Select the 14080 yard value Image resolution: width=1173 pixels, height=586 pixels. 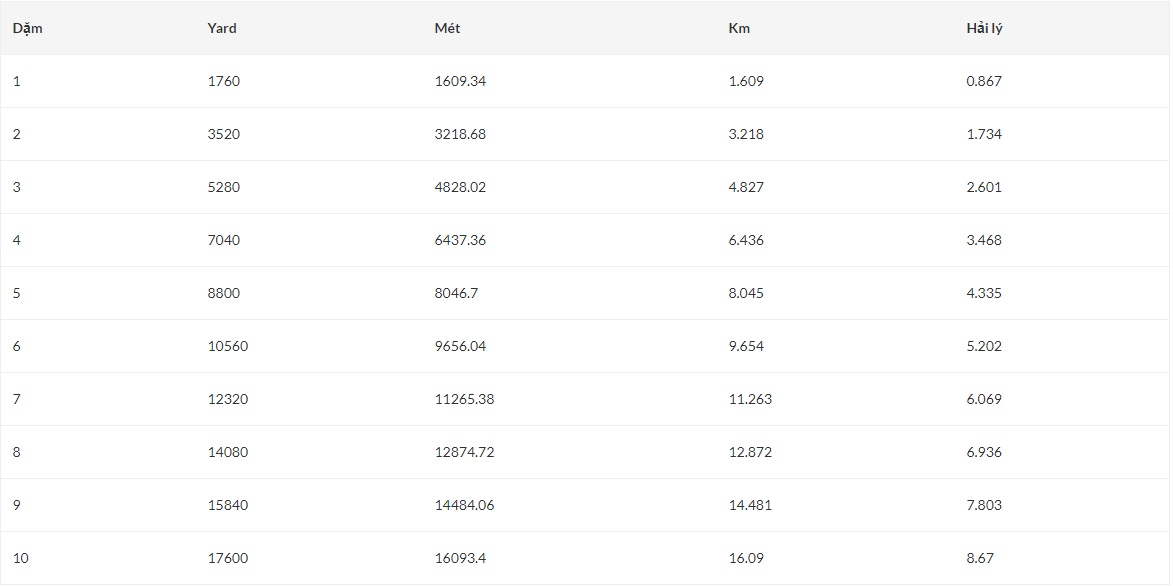(228, 452)
